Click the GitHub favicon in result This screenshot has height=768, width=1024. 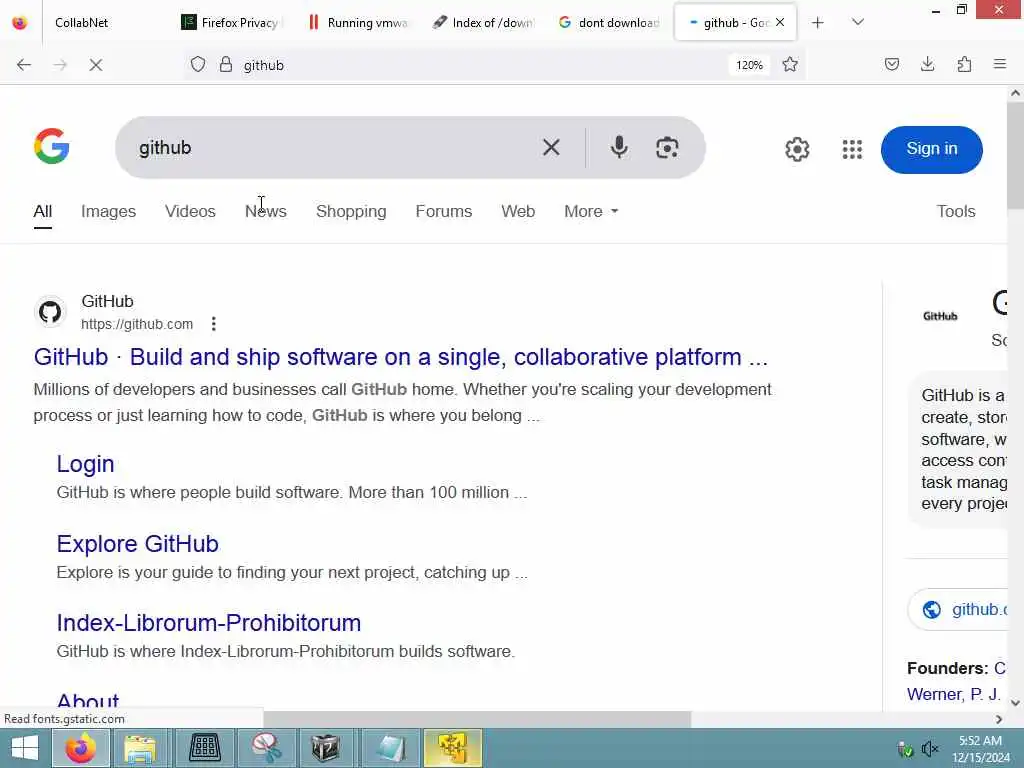pyautogui.click(x=50, y=312)
